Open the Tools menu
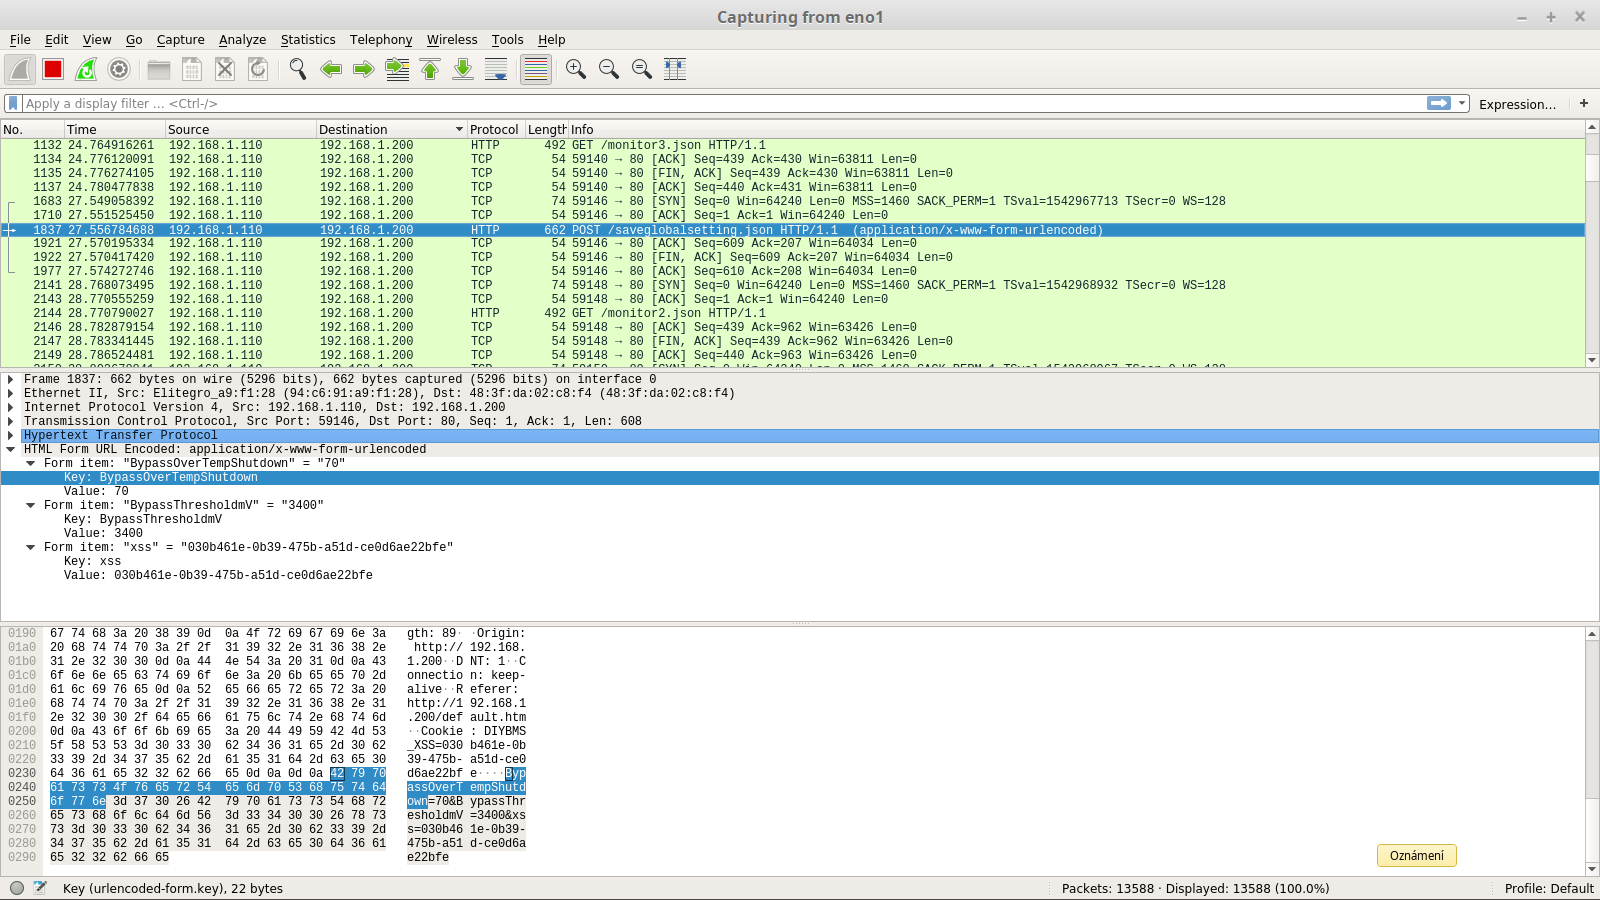 point(507,39)
